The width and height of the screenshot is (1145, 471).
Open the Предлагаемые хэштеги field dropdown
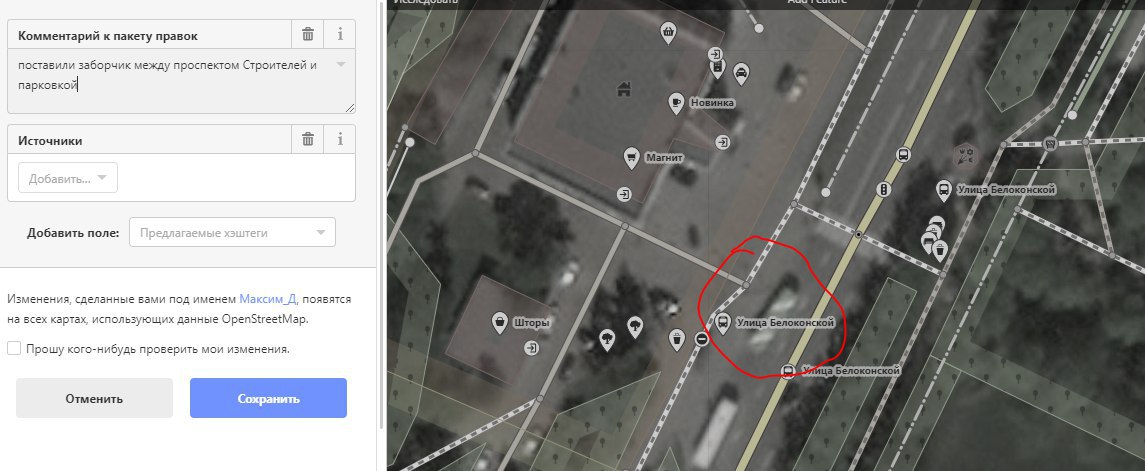(232, 233)
